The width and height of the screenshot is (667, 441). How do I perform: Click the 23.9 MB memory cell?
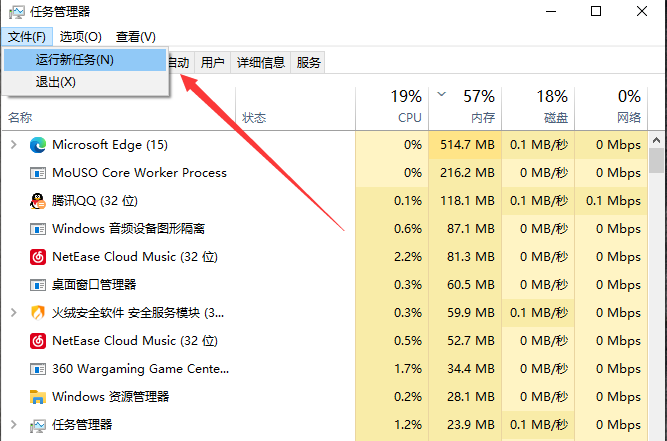point(465,425)
